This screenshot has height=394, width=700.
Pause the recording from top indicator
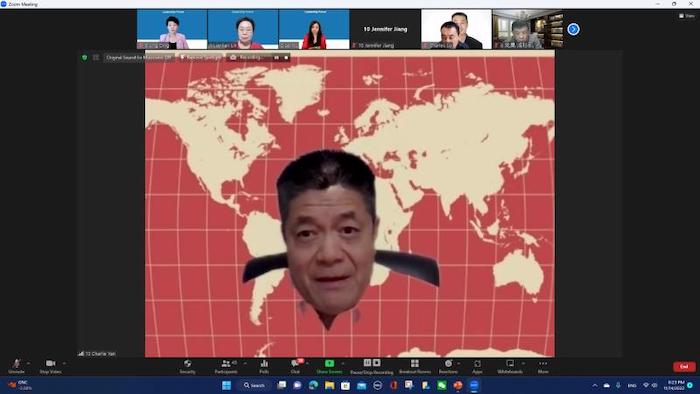coord(276,58)
